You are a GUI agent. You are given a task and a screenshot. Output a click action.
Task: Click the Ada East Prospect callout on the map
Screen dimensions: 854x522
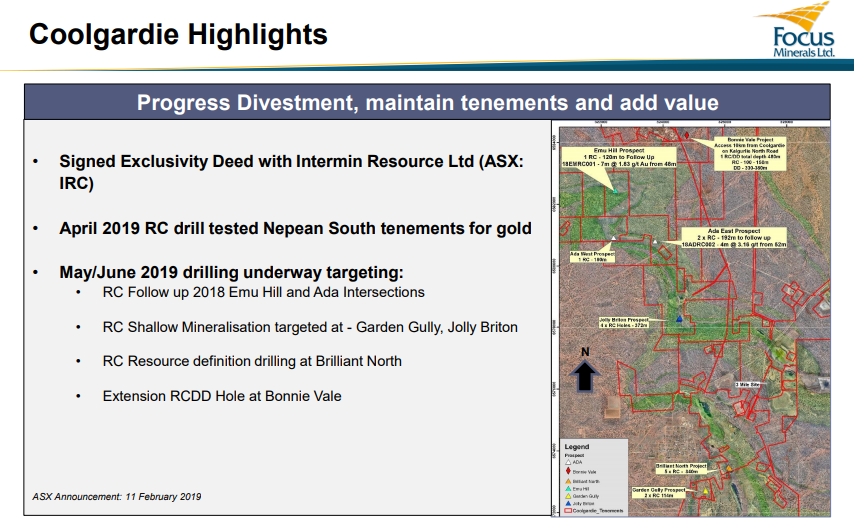coord(734,238)
